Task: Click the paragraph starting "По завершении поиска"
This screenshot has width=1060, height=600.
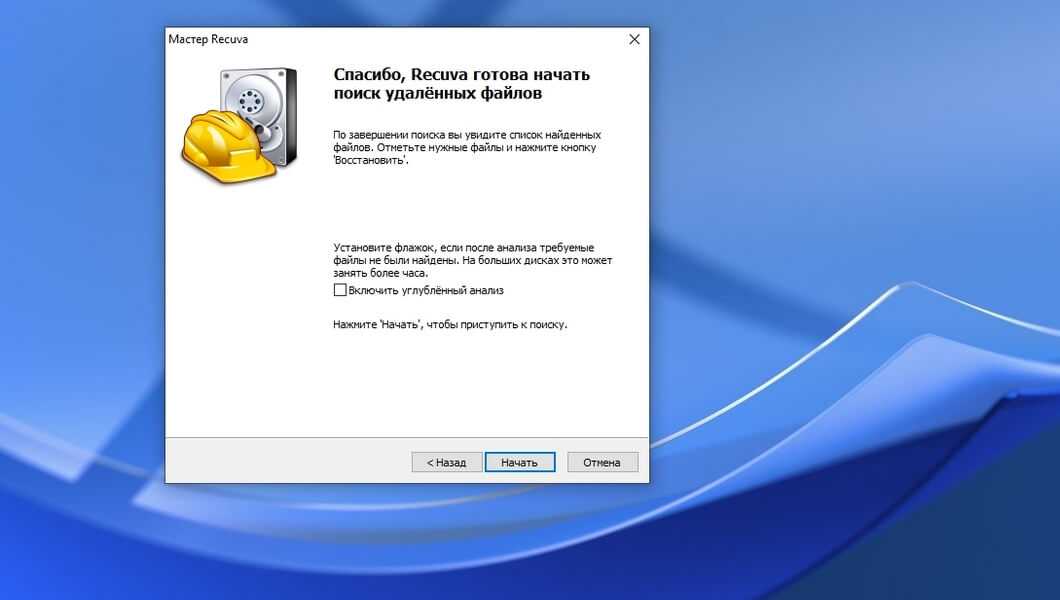Action: coord(467,147)
